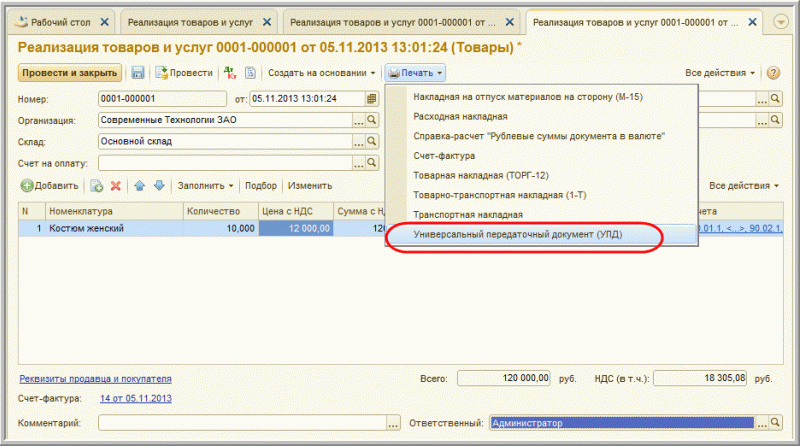Click the Всего total field 120 000,00

504,378
